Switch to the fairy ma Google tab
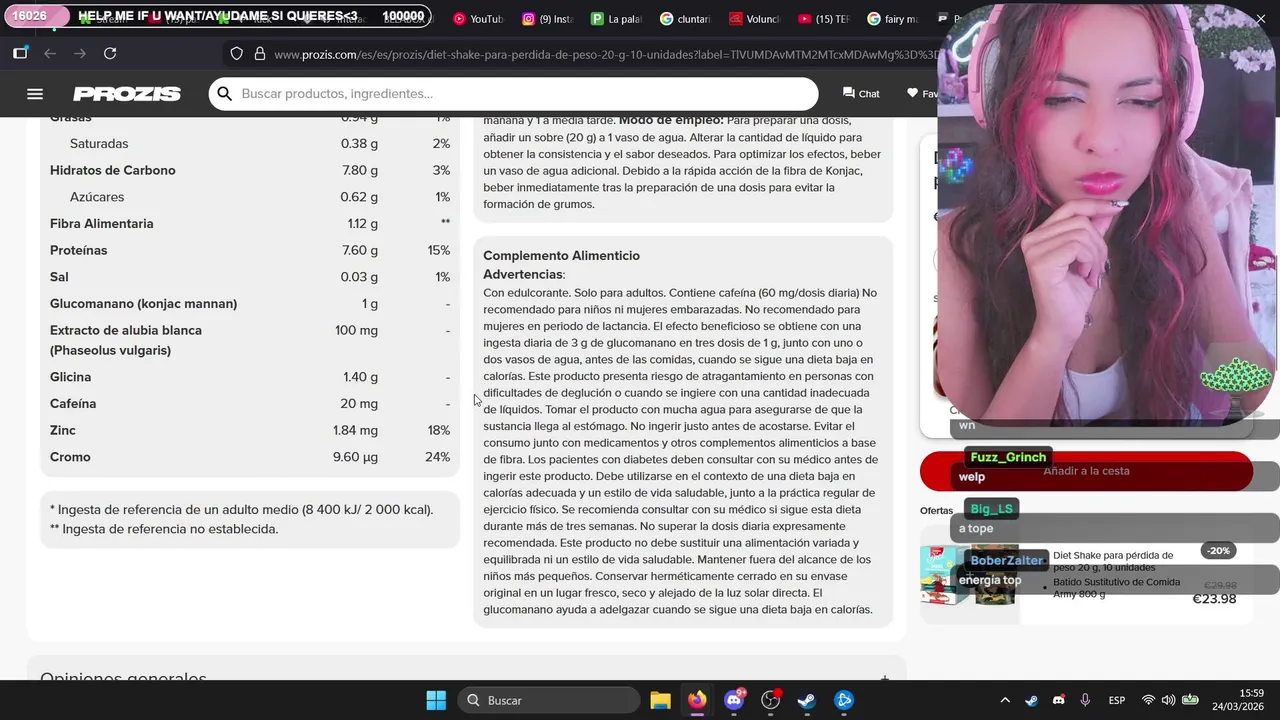The width and height of the screenshot is (1280, 720). [x=892, y=18]
